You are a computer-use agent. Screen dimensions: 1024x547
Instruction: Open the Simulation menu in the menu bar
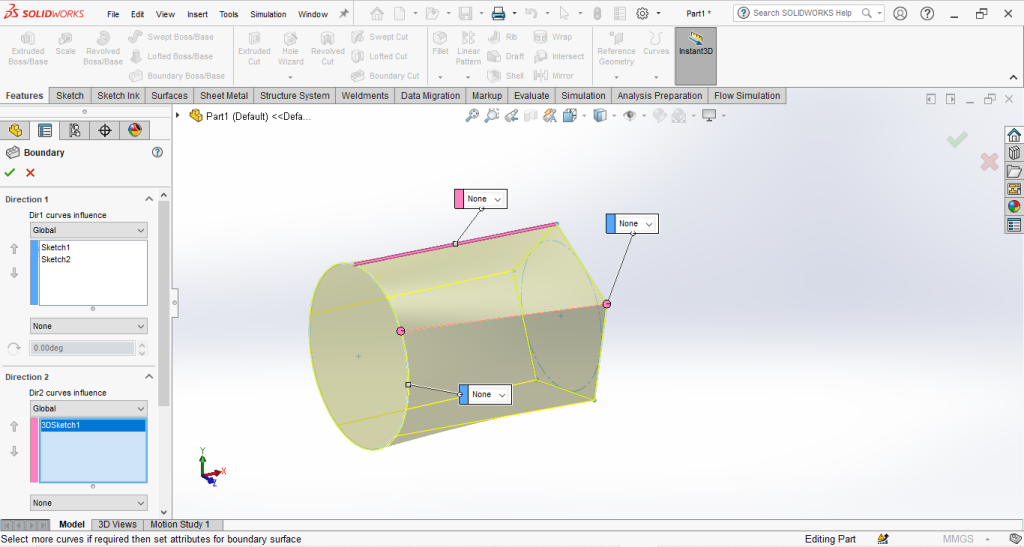coord(267,15)
